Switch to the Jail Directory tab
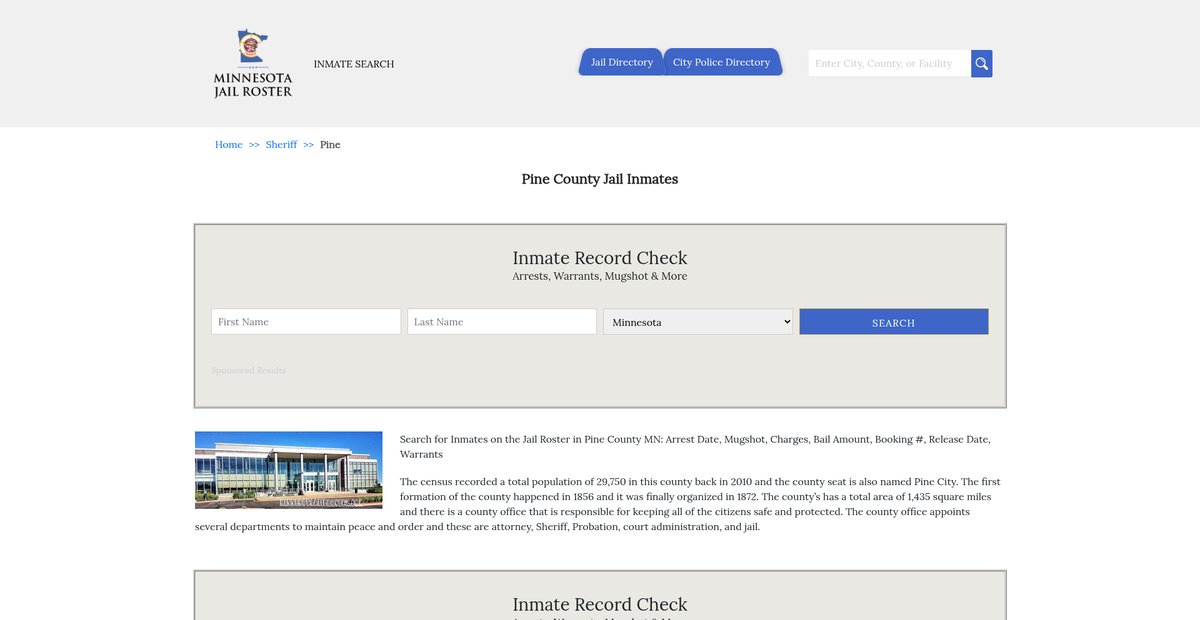Viewport: 1200px width, 620px height. click(621, 62)
